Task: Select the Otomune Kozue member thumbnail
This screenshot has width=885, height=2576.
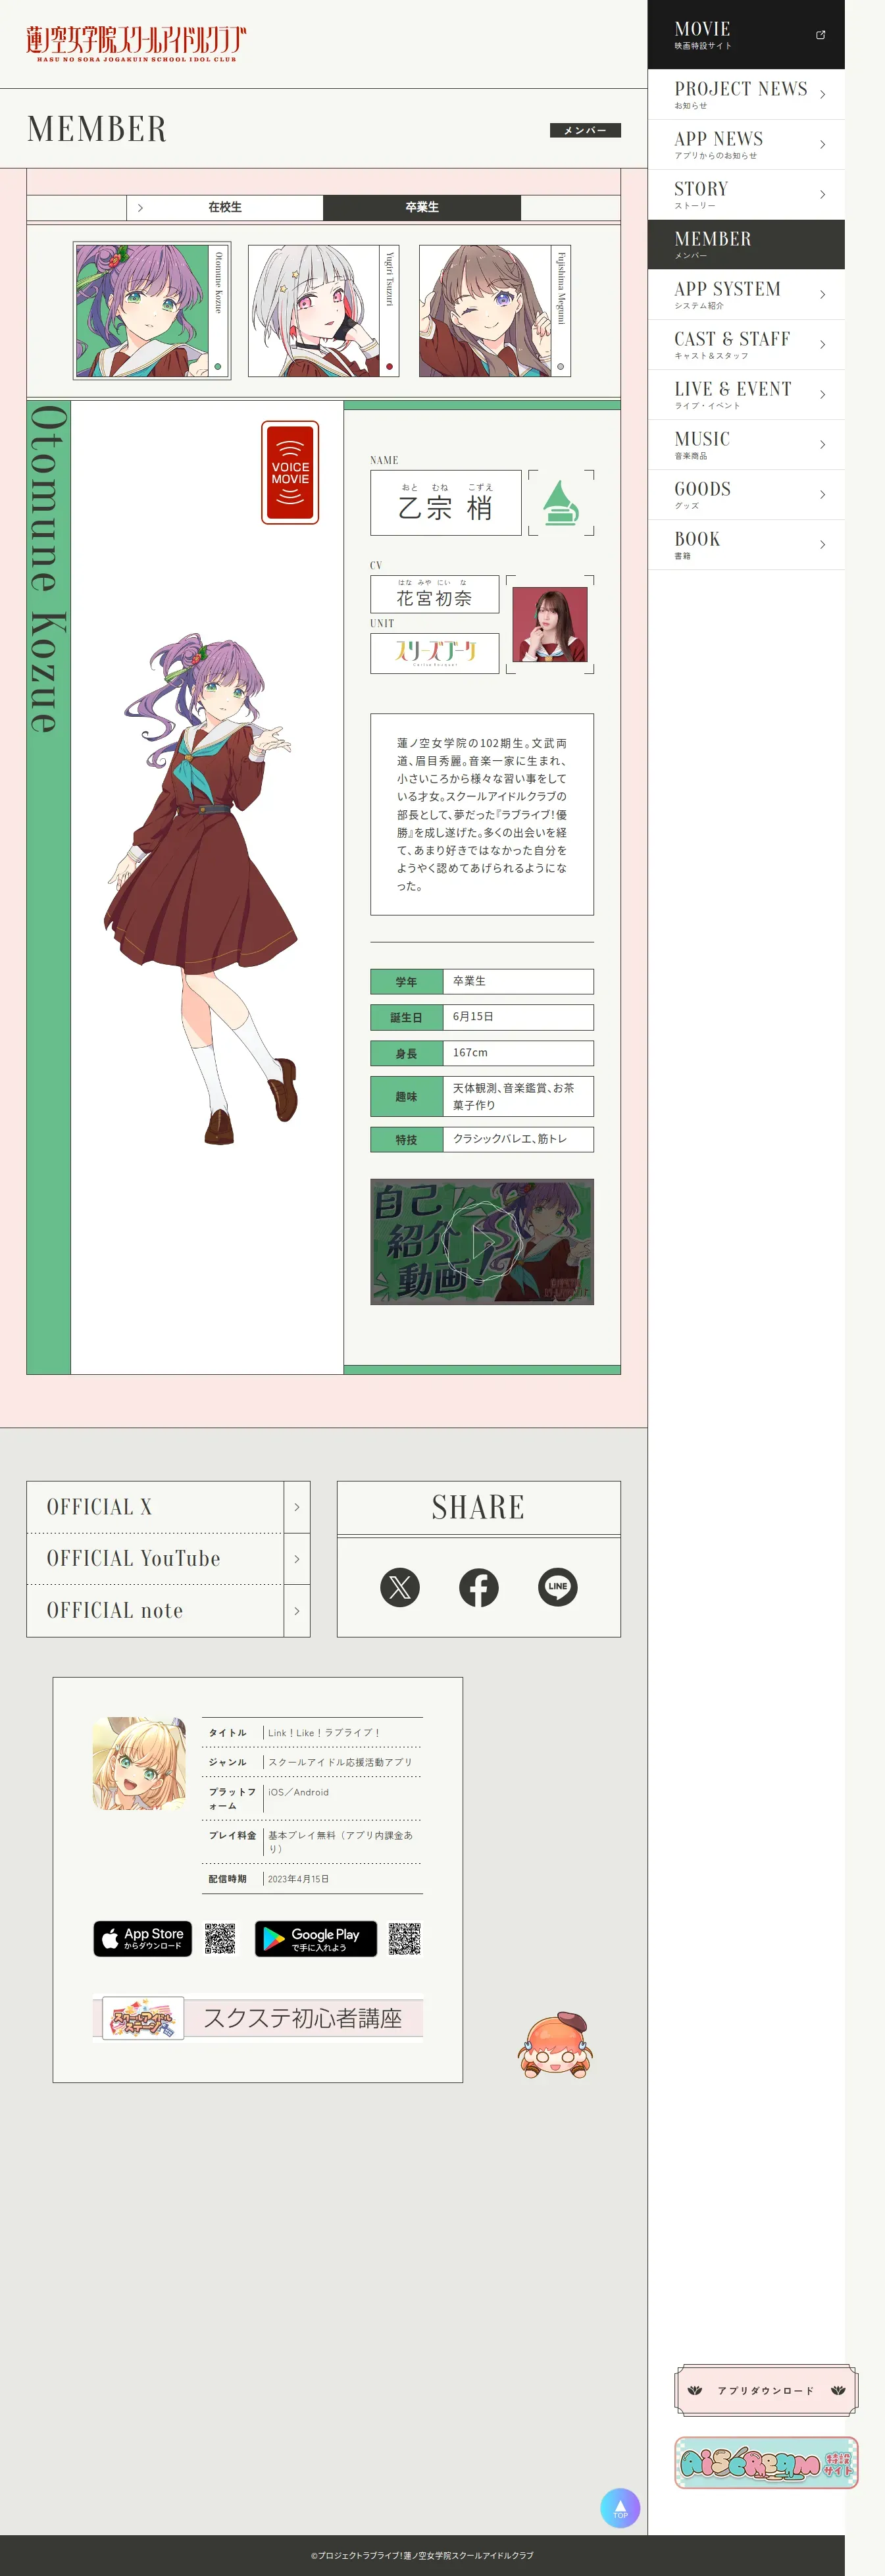Action: (152, 310)
